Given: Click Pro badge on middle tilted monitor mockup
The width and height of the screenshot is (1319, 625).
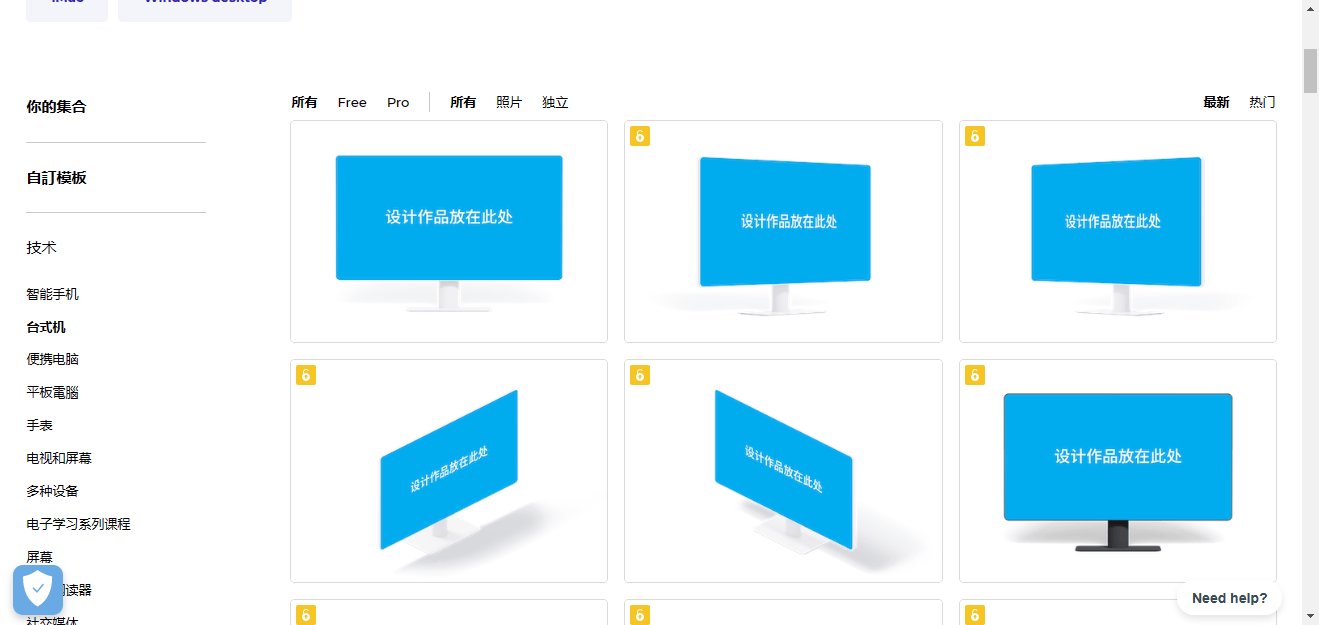Looking at the screenshot, I should point(640,375).
